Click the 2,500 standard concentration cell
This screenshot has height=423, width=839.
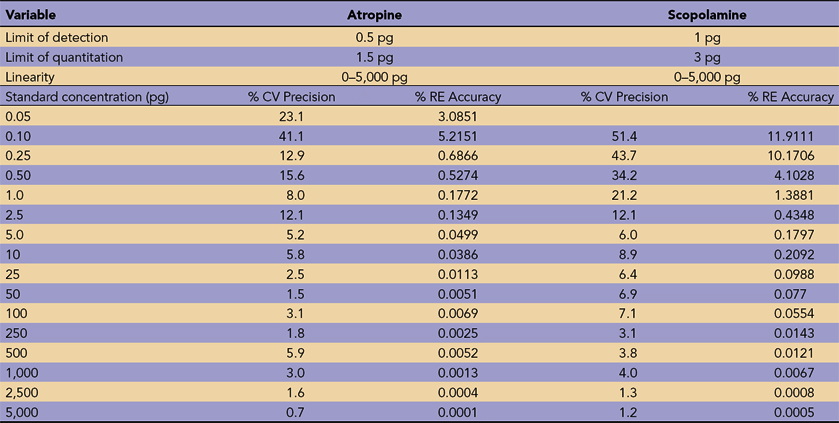coord(23,394)
